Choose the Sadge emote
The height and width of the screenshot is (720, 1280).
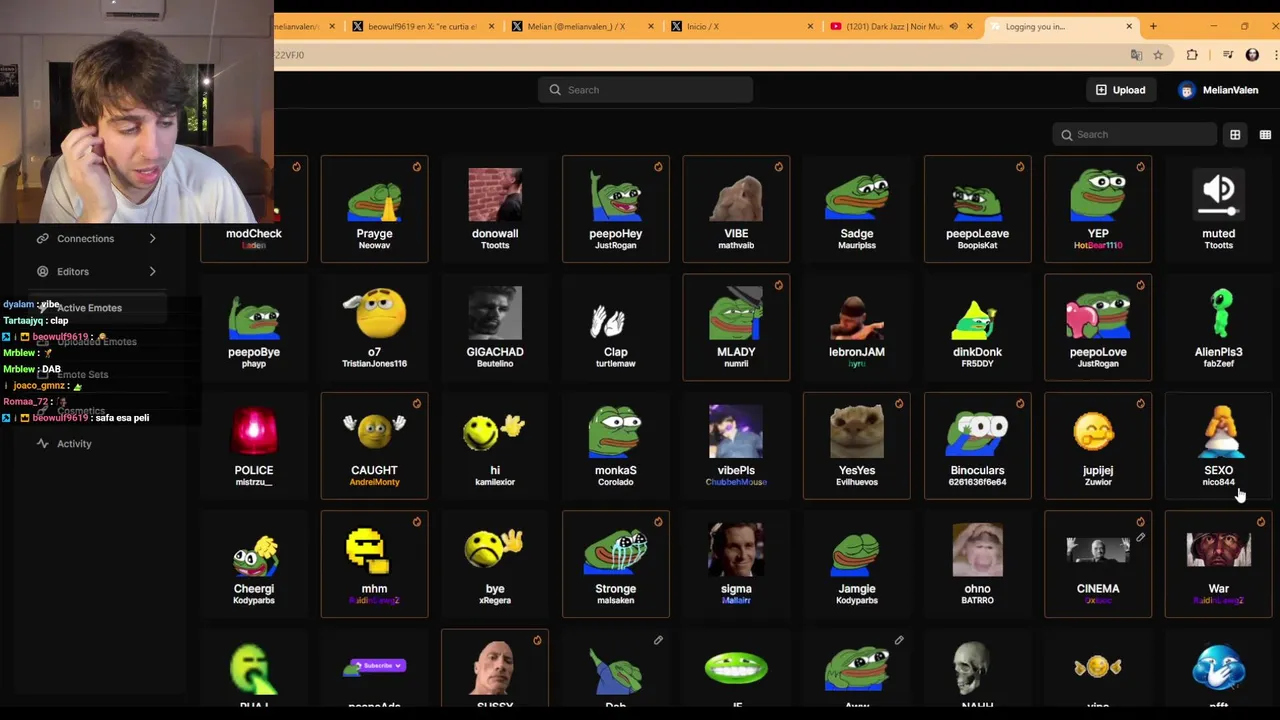pos(857,209)
